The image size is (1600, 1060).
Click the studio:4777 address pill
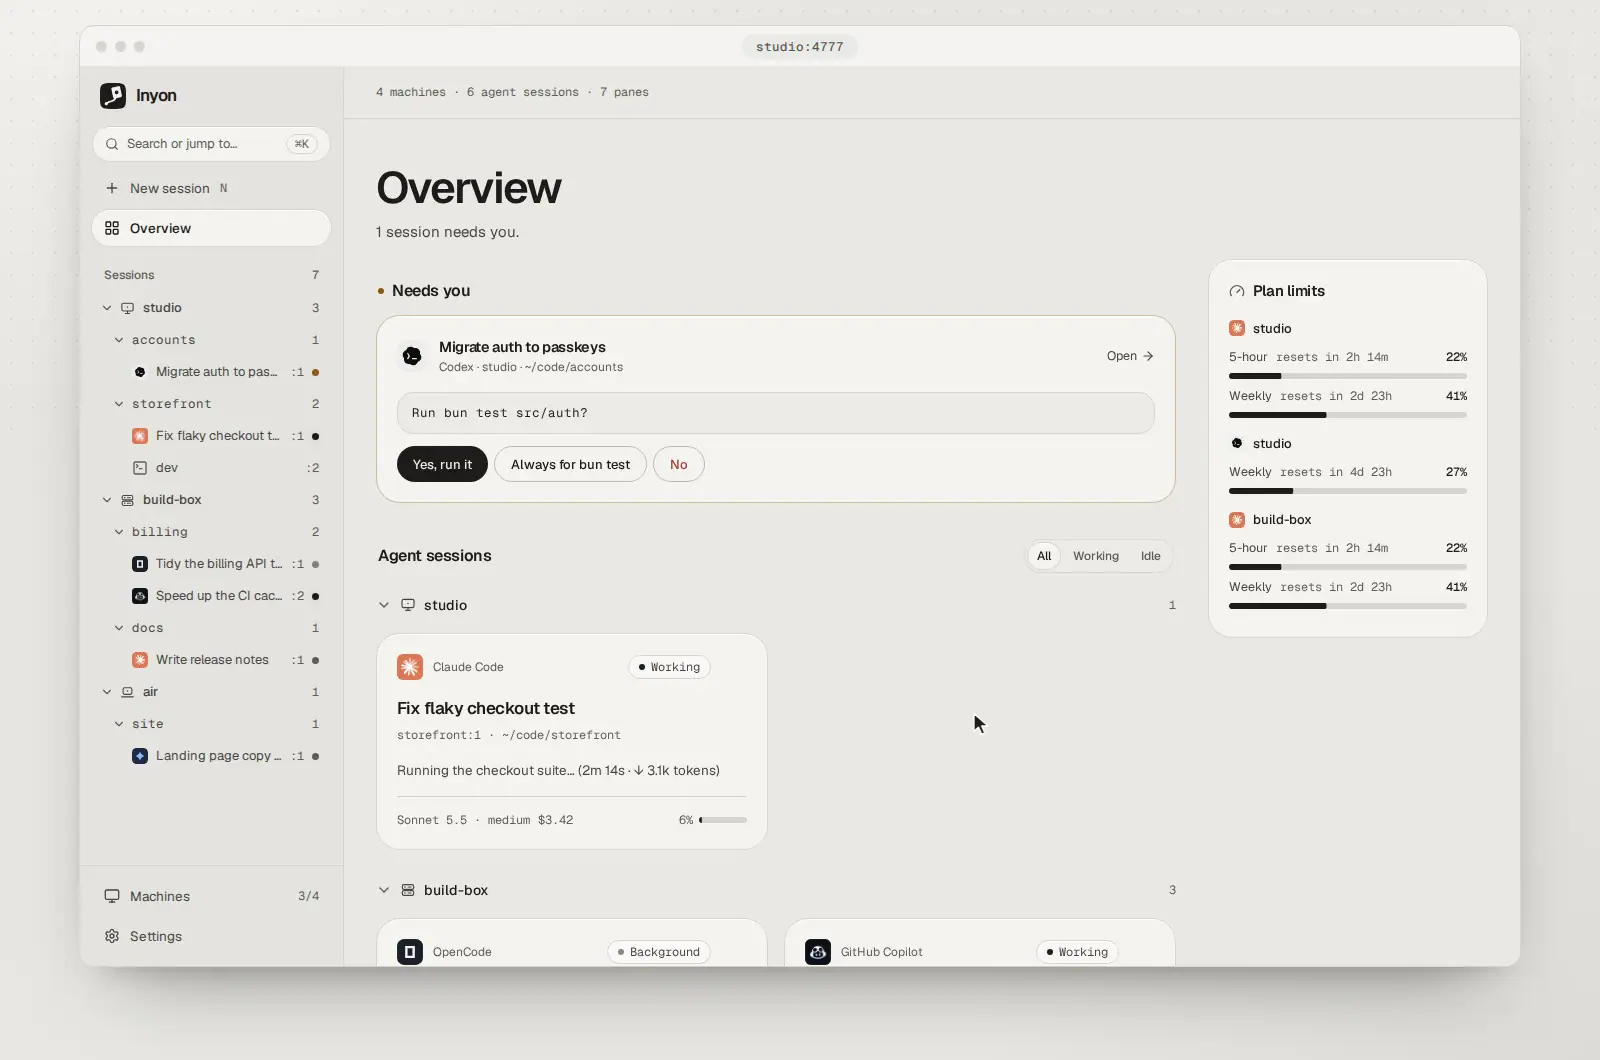point(800,47)
